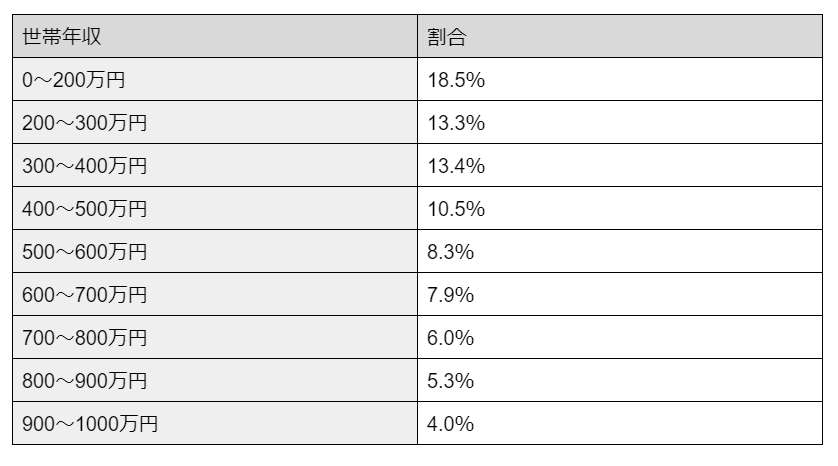Click the 13.3% value cell
The width and height of the screenshot is (838, 466).
pos(455,123)
